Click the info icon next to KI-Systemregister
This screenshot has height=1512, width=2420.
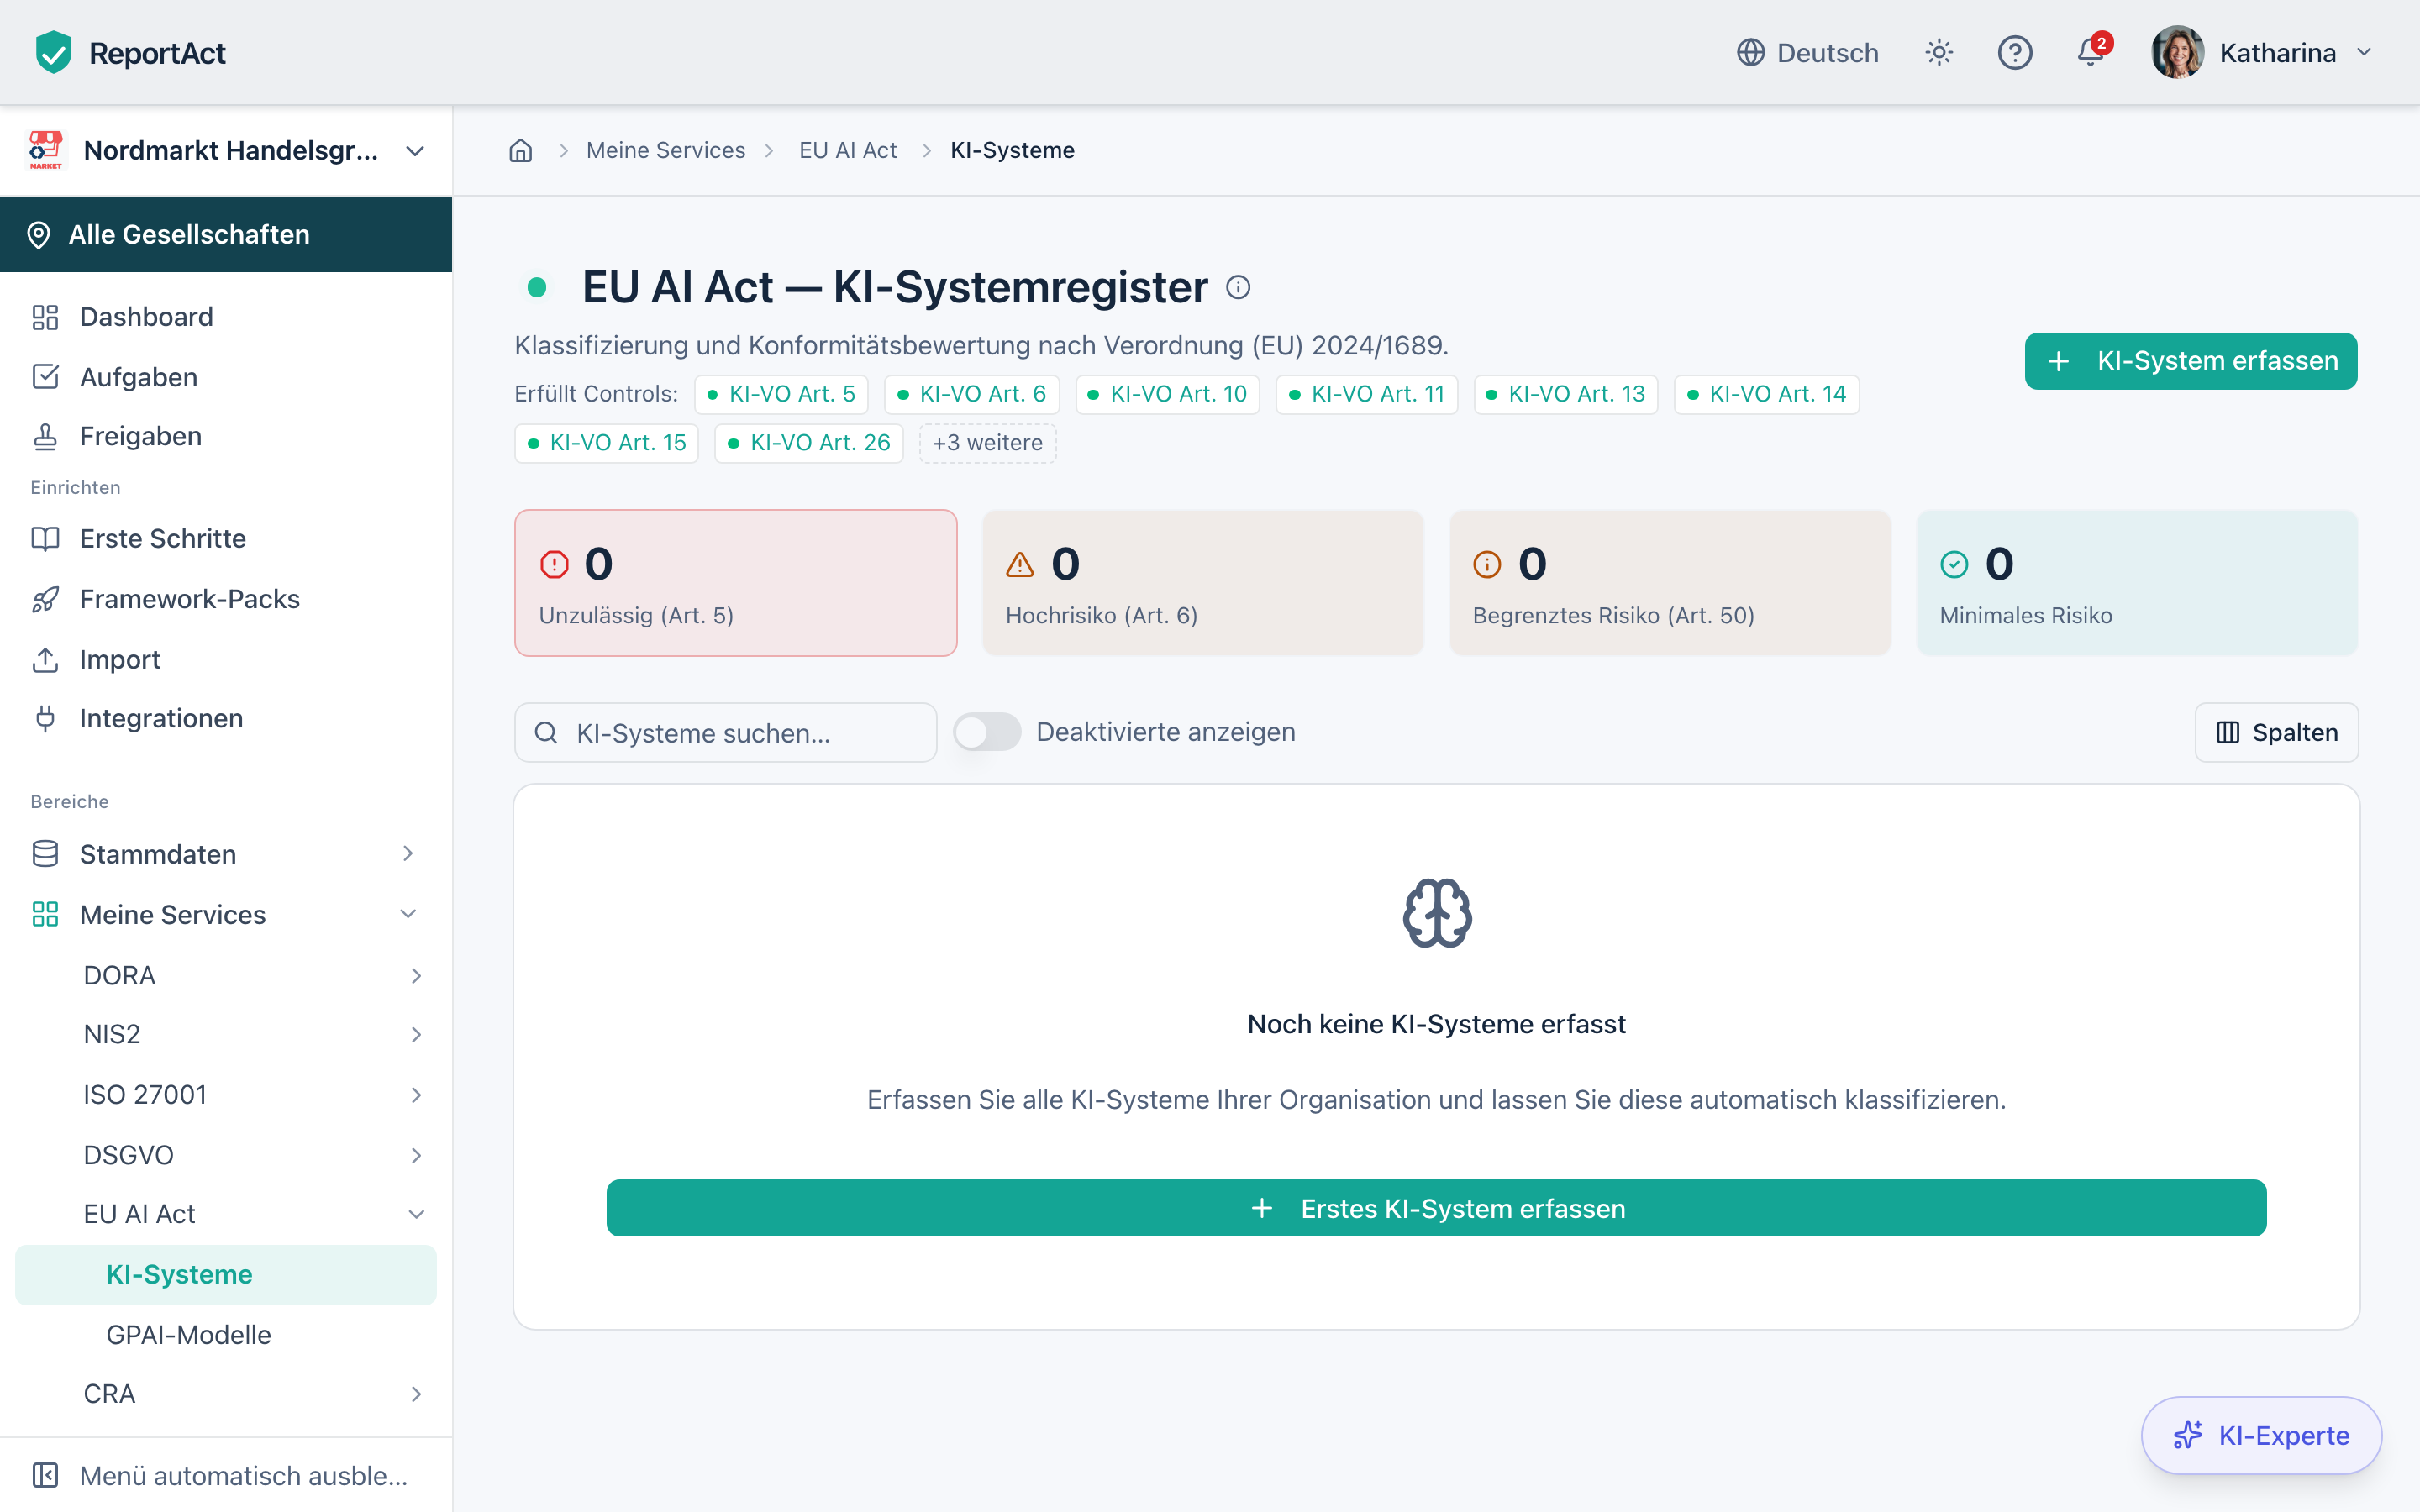pos(1238,288)
